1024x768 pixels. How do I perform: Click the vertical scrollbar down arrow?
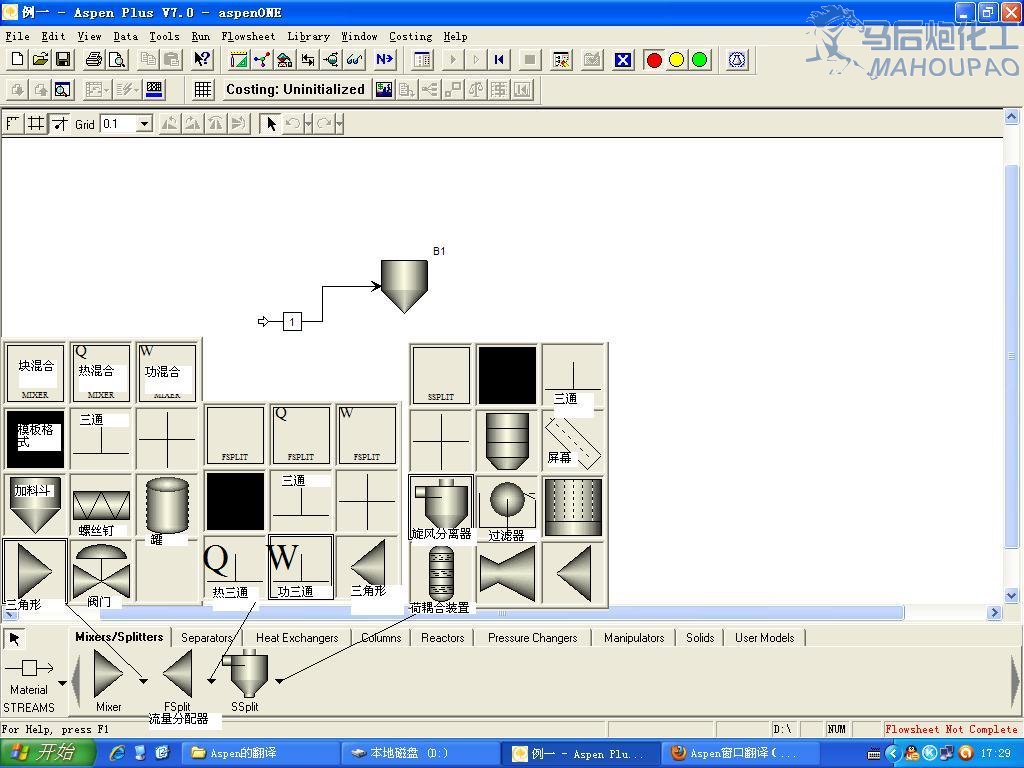pyautogui.click(x=1012, y=595)
